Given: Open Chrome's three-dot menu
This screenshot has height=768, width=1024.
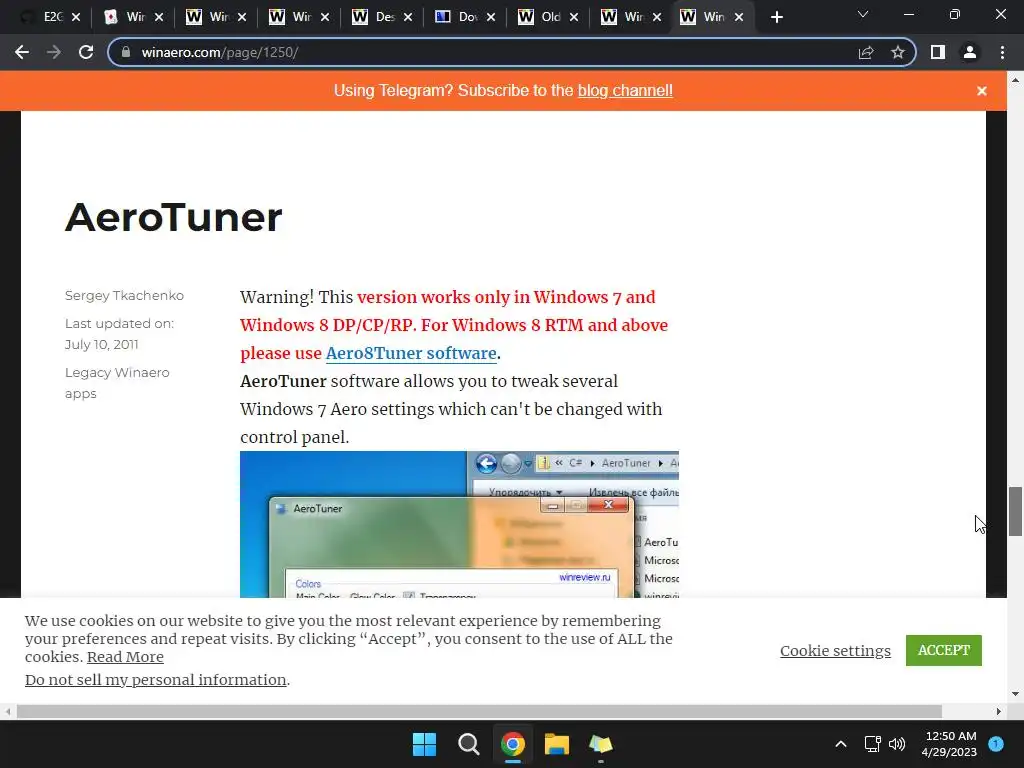Looking at the screenshot, I should [x=1002, y=52].
